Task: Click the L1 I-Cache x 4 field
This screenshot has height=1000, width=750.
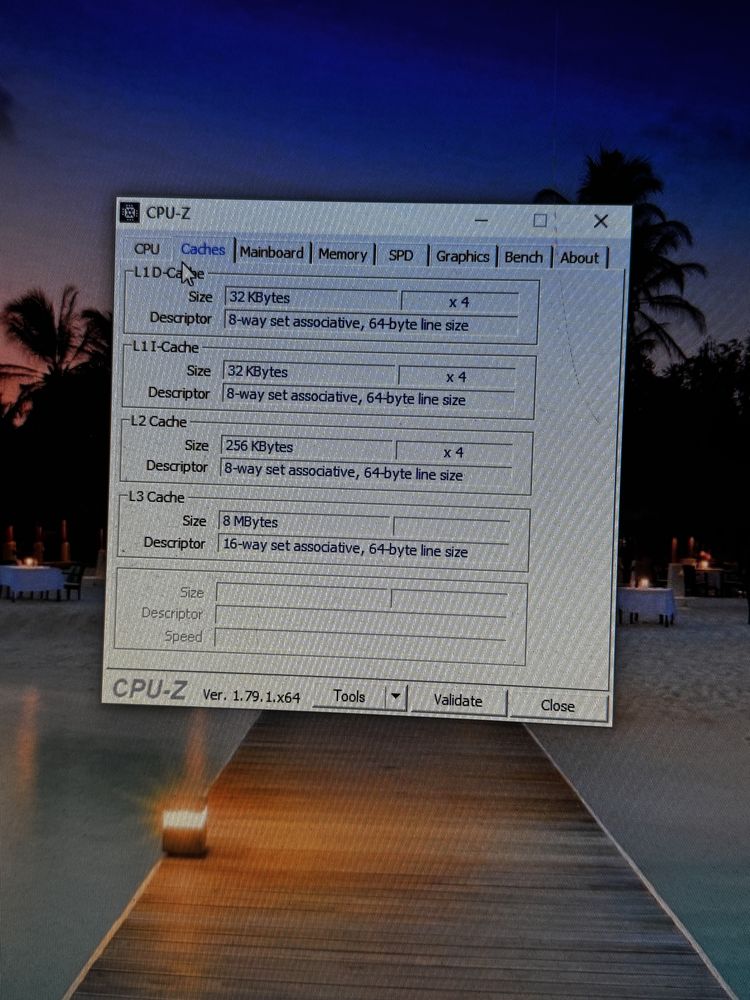Action: coord(457,377)
